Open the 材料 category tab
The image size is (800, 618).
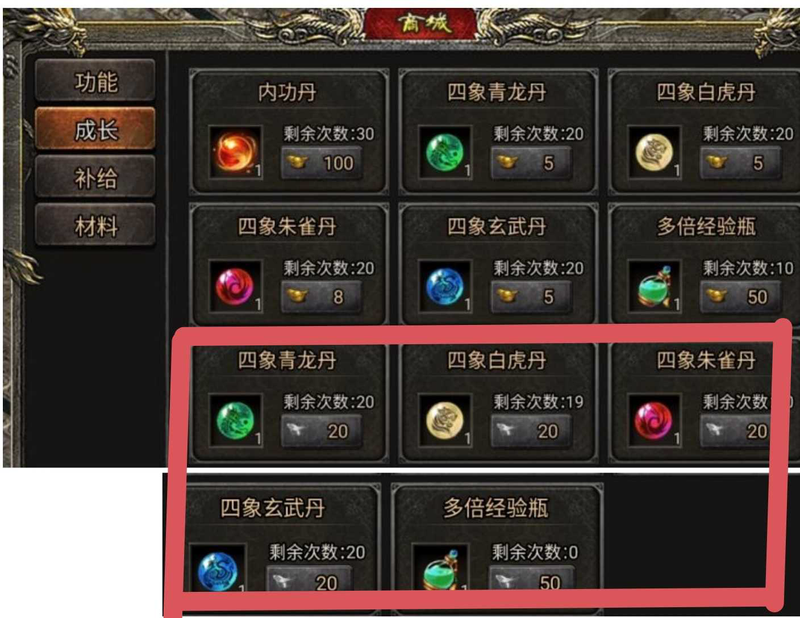tap(95, 225)
